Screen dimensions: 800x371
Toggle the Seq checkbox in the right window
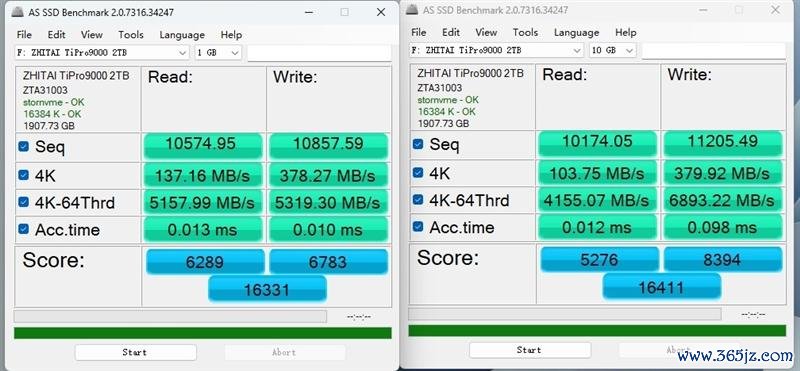click(x=418, y=144)
